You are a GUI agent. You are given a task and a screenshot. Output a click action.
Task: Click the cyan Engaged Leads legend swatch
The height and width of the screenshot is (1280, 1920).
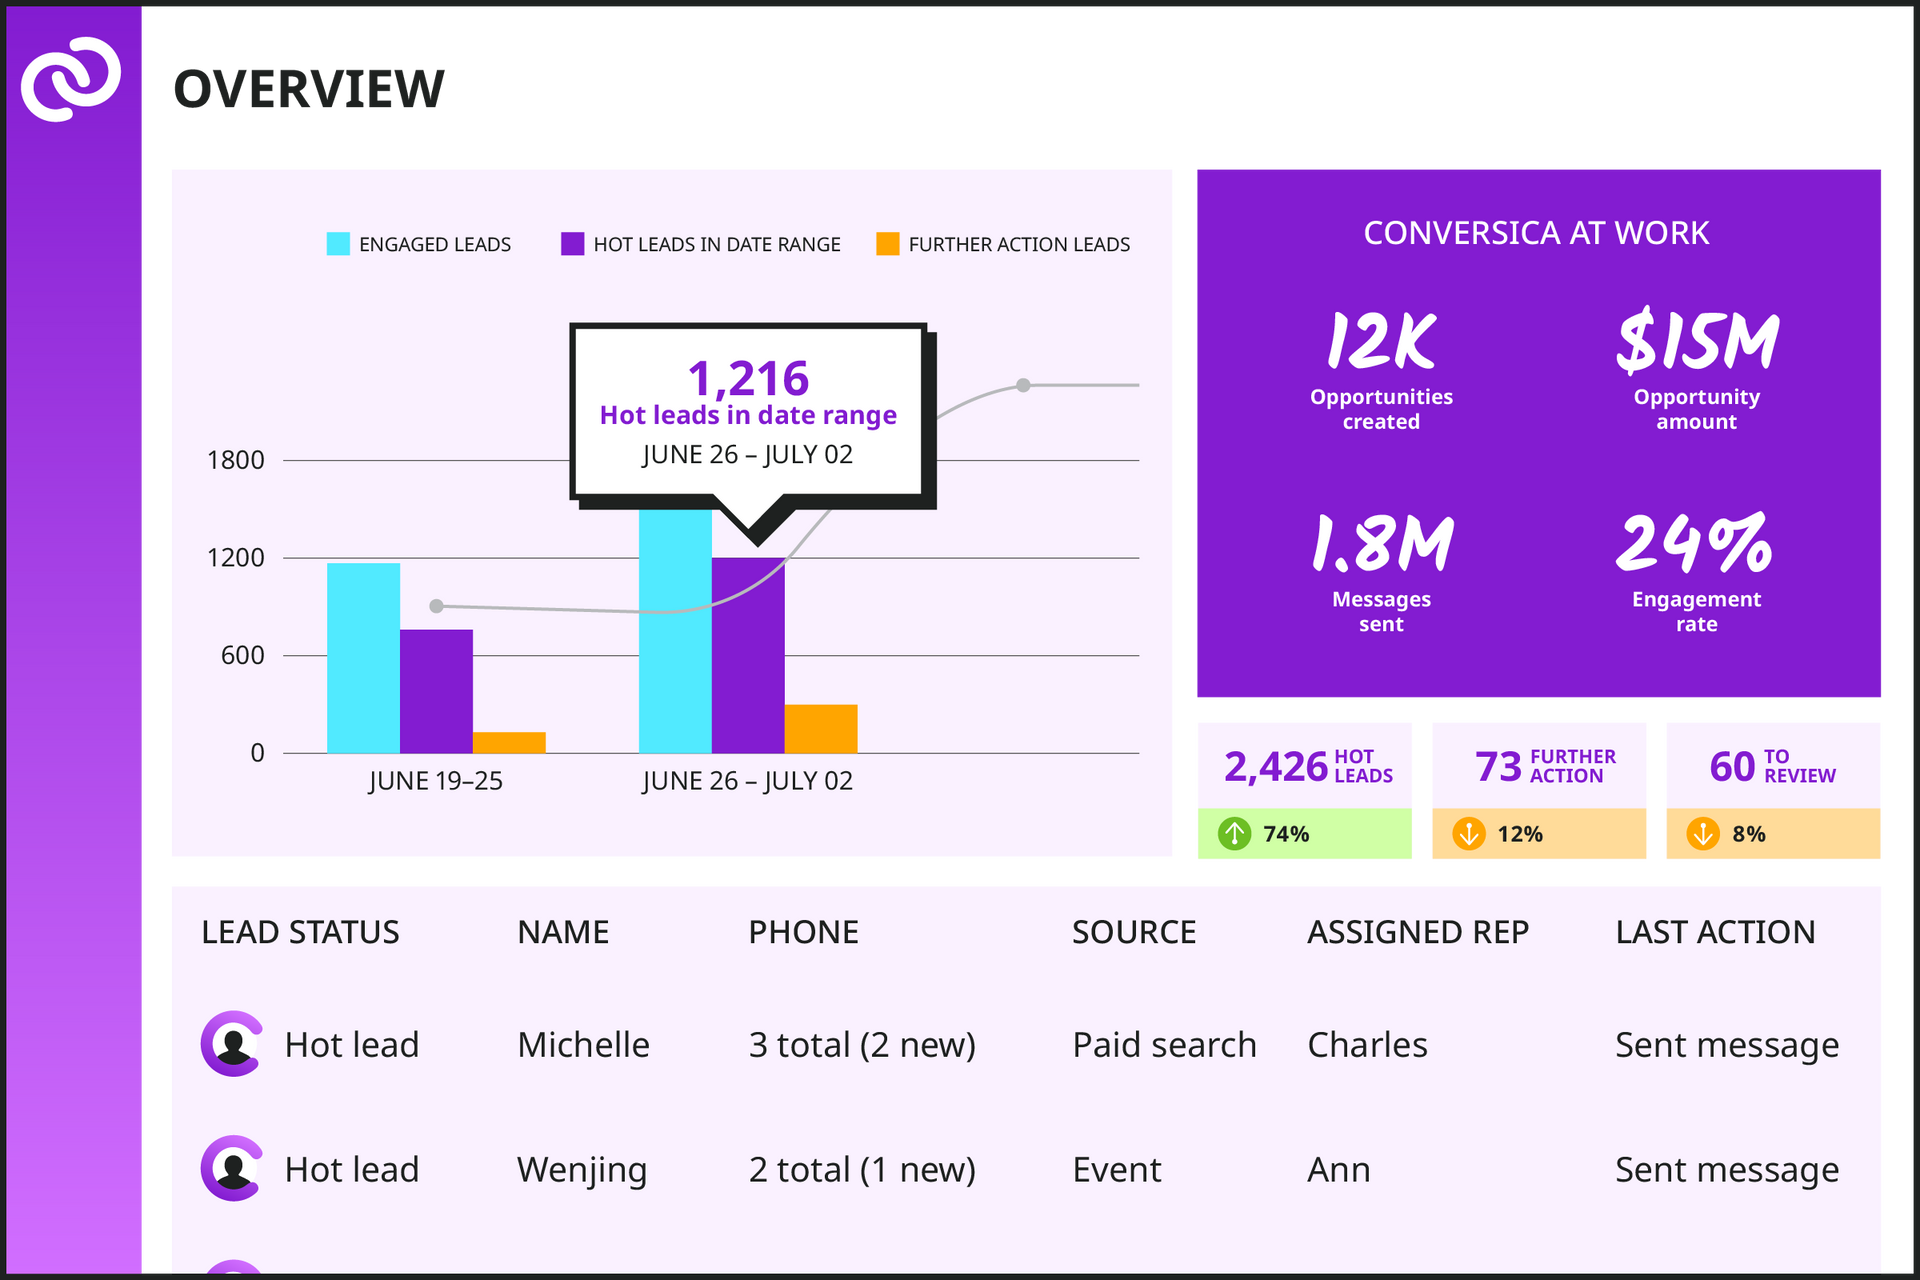(338, 244)
